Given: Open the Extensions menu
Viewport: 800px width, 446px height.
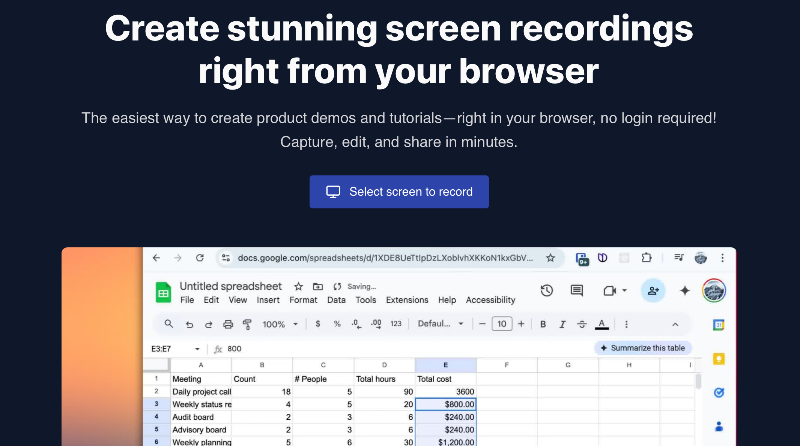Looking at the screenshot, I should coord(407,300).
